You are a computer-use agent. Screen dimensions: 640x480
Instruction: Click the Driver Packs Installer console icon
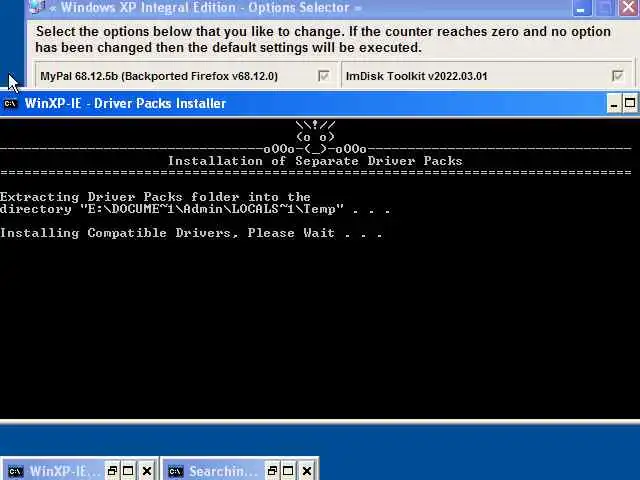[x=10, y=104]
